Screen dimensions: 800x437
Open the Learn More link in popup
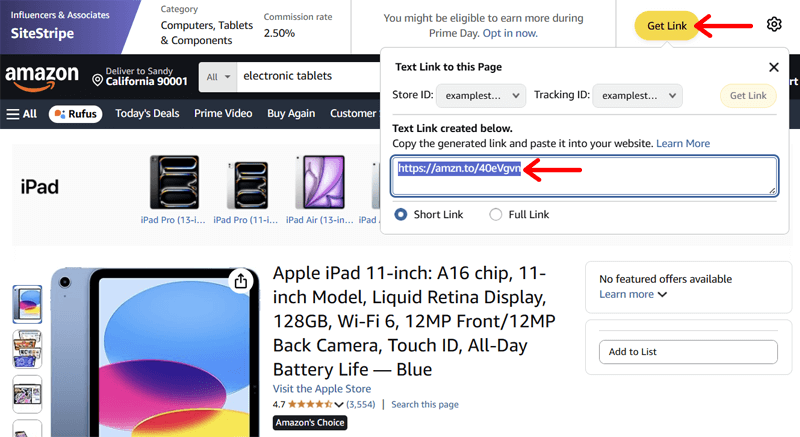click(x=683, y=143)
